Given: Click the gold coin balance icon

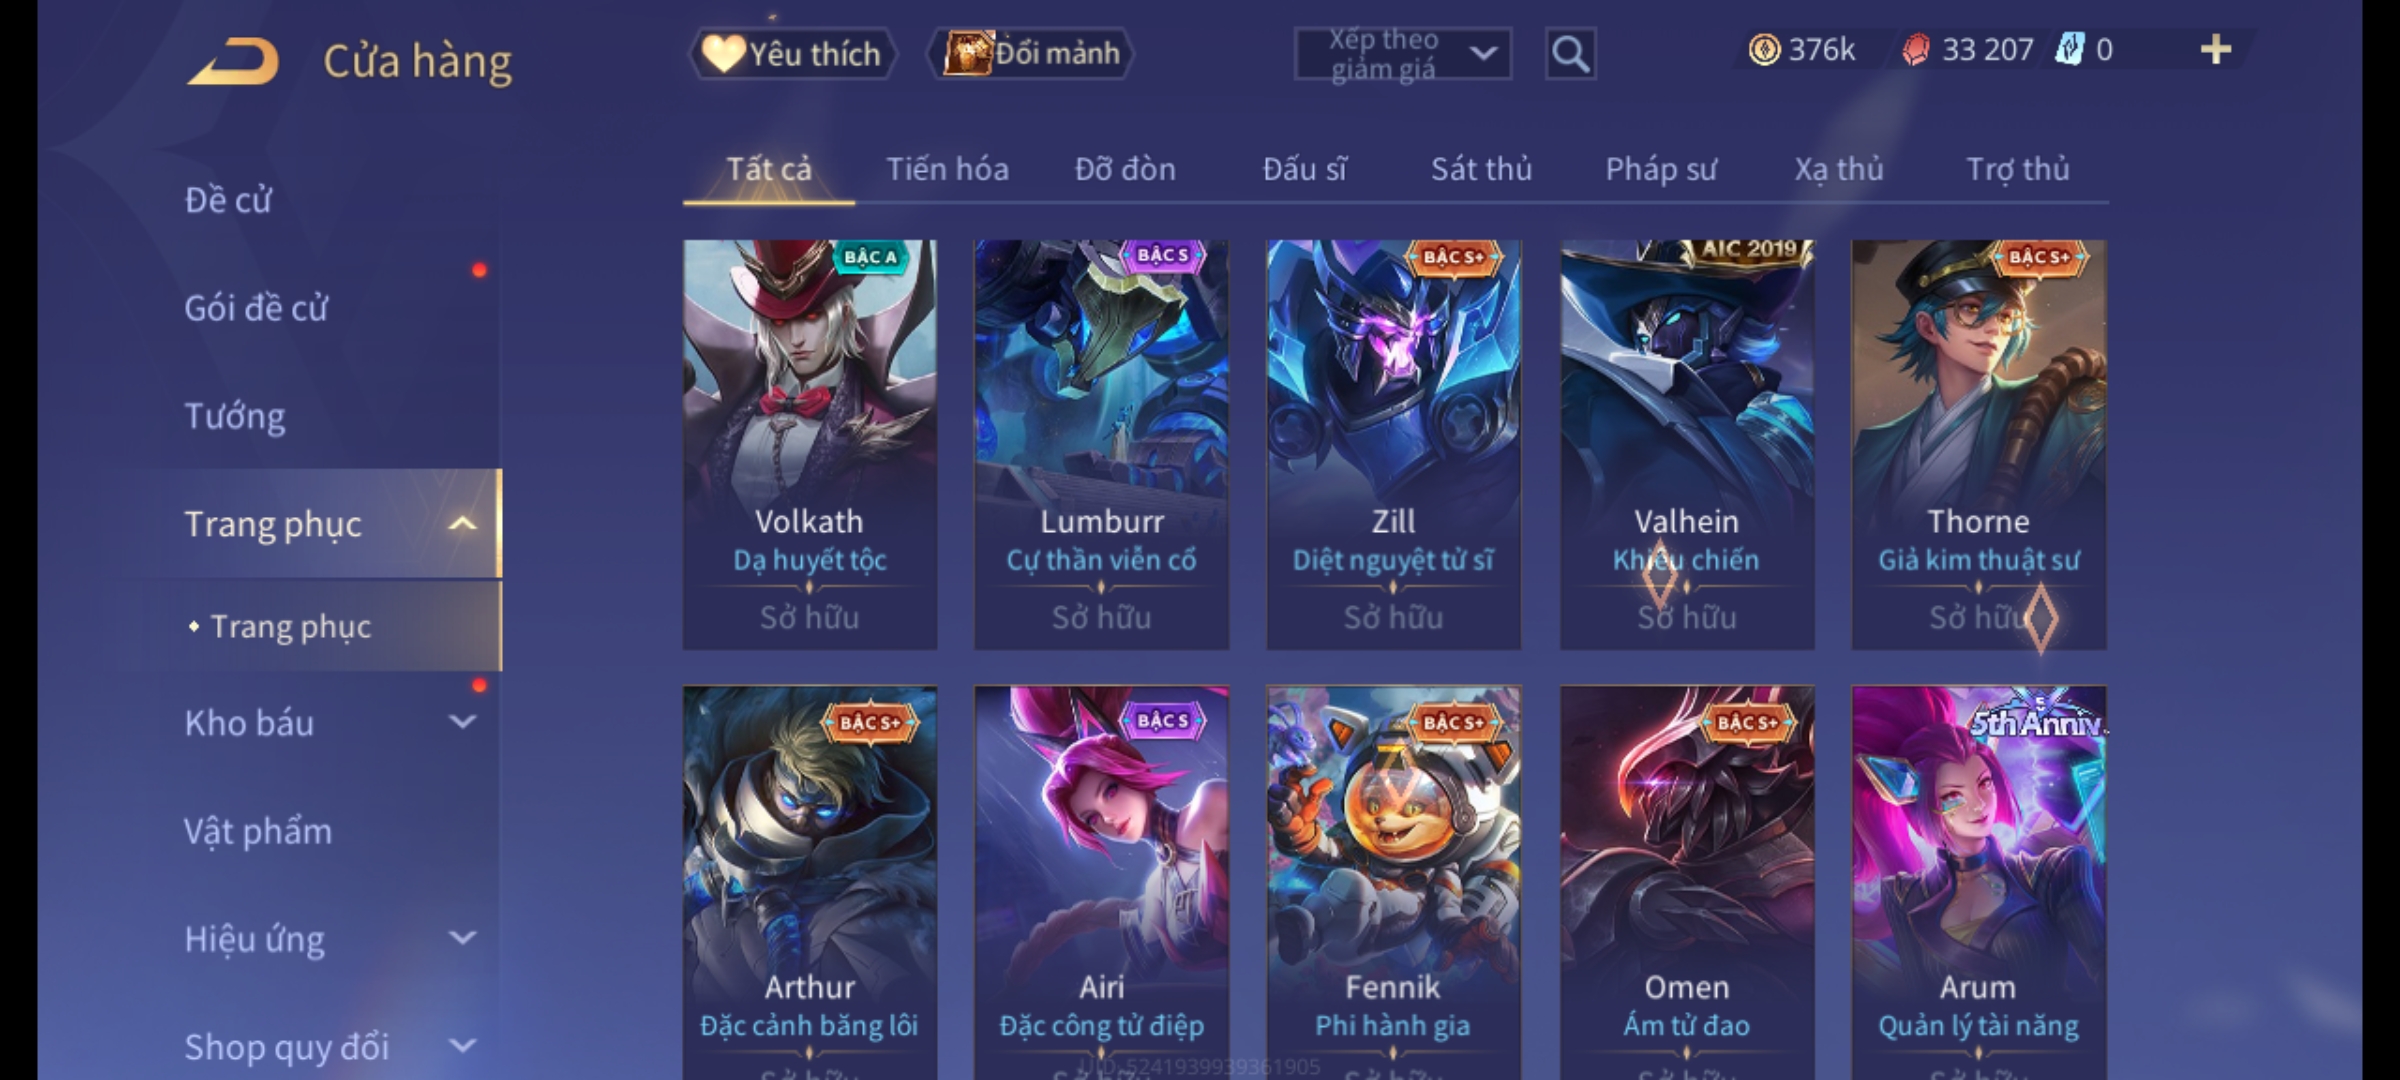Looking at the screenshot, I should click(1764, 50).
